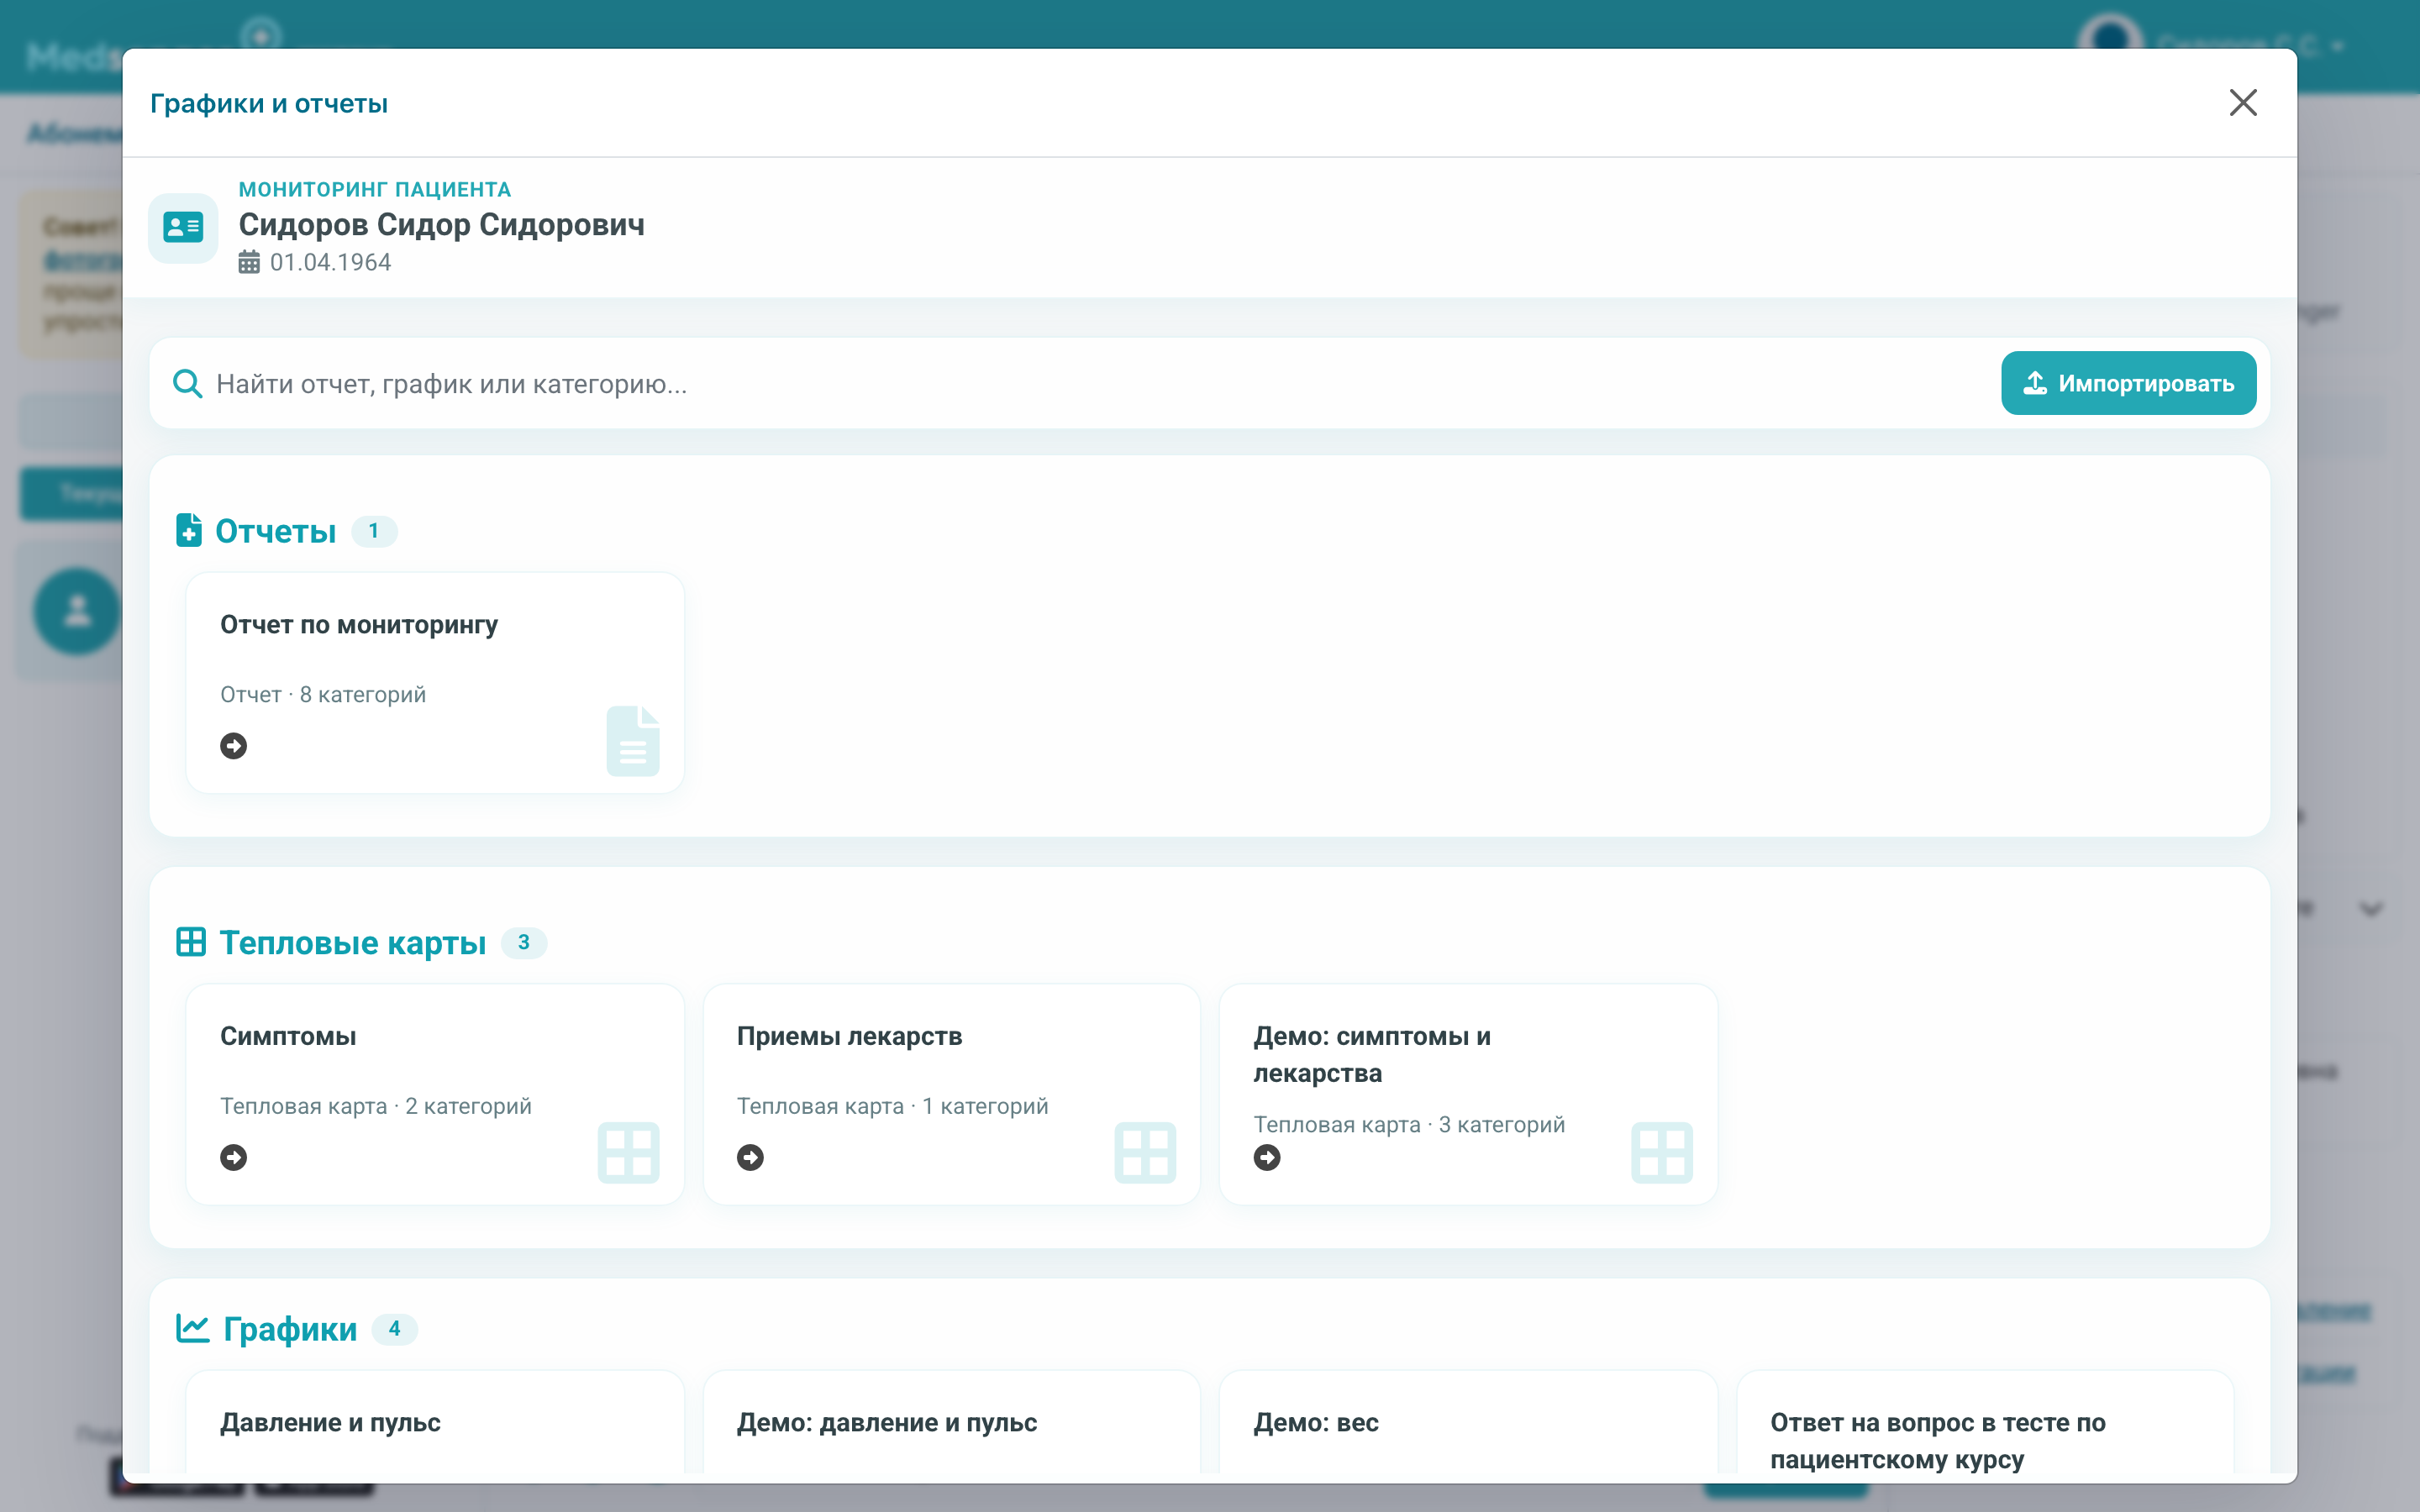Image resolution: width=2420 pixels, height=1512 pixels.
Task: Click arrow icon on Приемы лекарств card
Action: pyautogui.click(x=750, y=1157)
